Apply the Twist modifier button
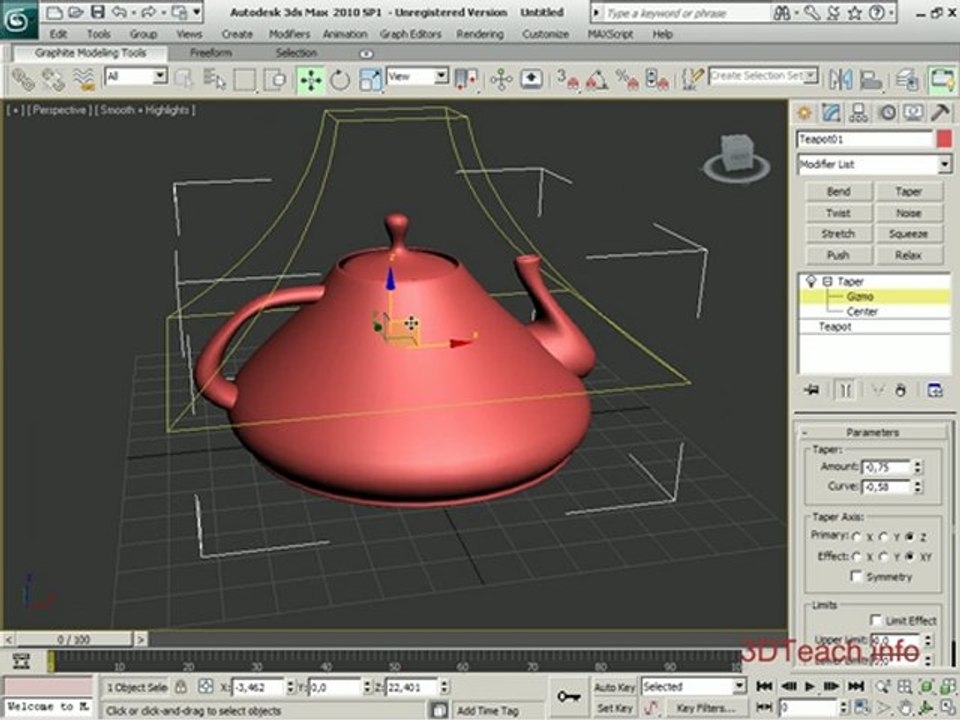Image resolution: width=960 pixels, height=720 pixels. pos(838,213)
